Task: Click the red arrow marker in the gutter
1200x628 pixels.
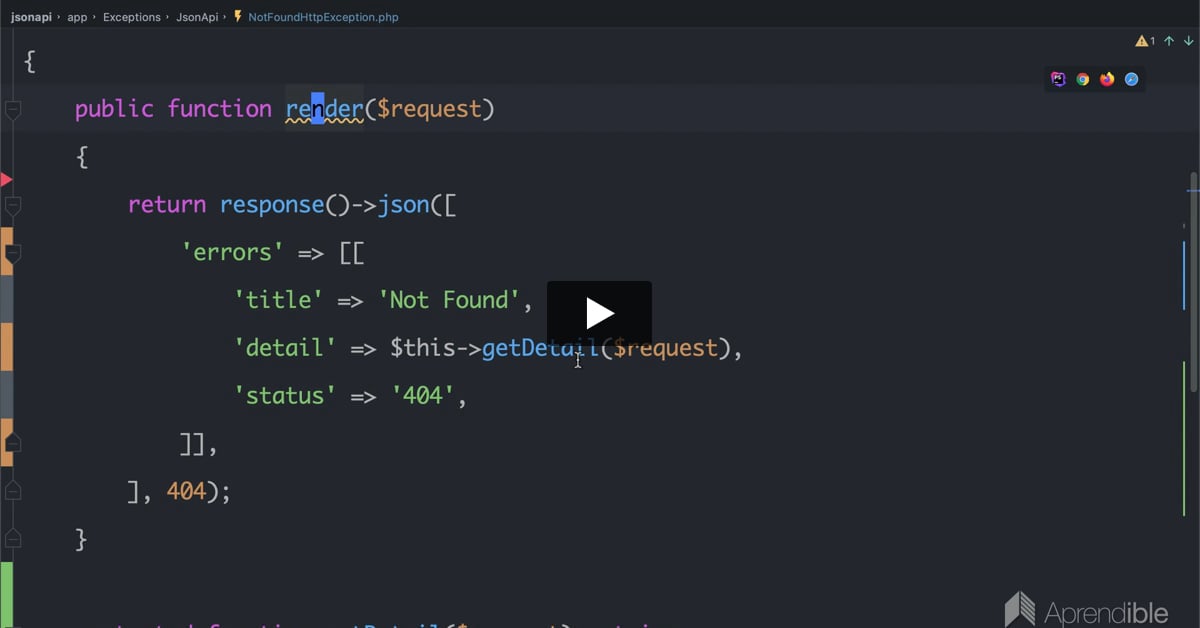Action: [6, 180]
